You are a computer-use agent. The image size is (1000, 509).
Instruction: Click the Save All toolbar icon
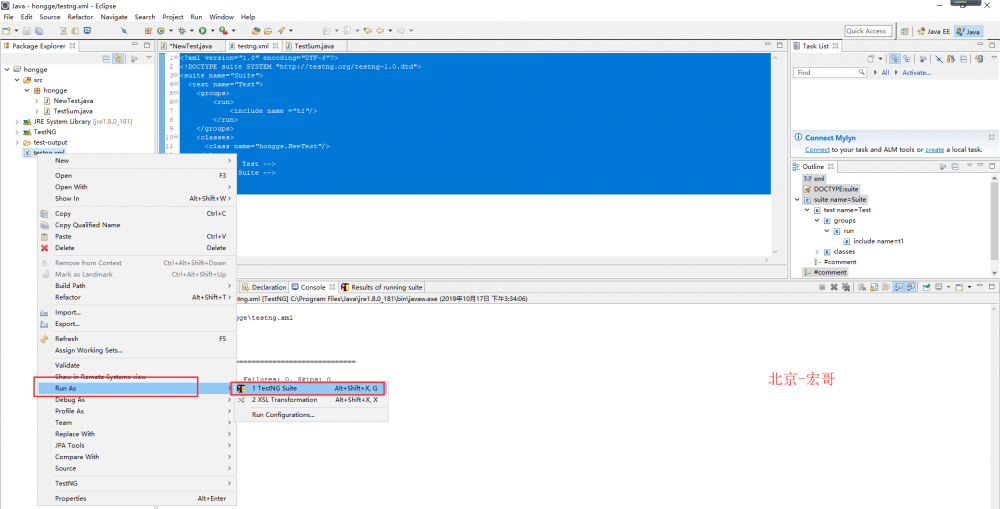click(39, 30)
